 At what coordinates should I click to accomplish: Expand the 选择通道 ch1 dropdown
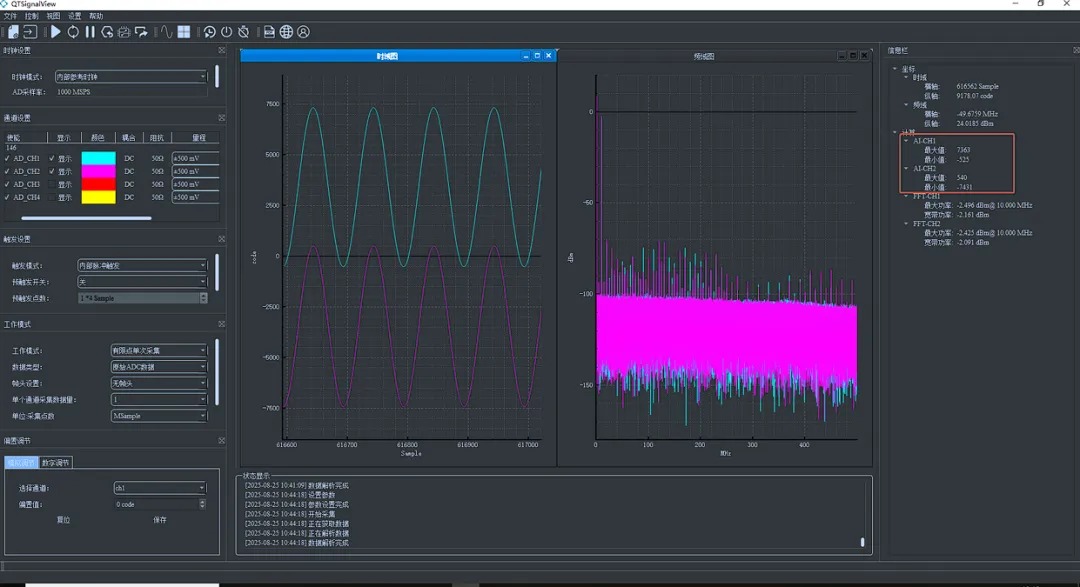(159, 488)
